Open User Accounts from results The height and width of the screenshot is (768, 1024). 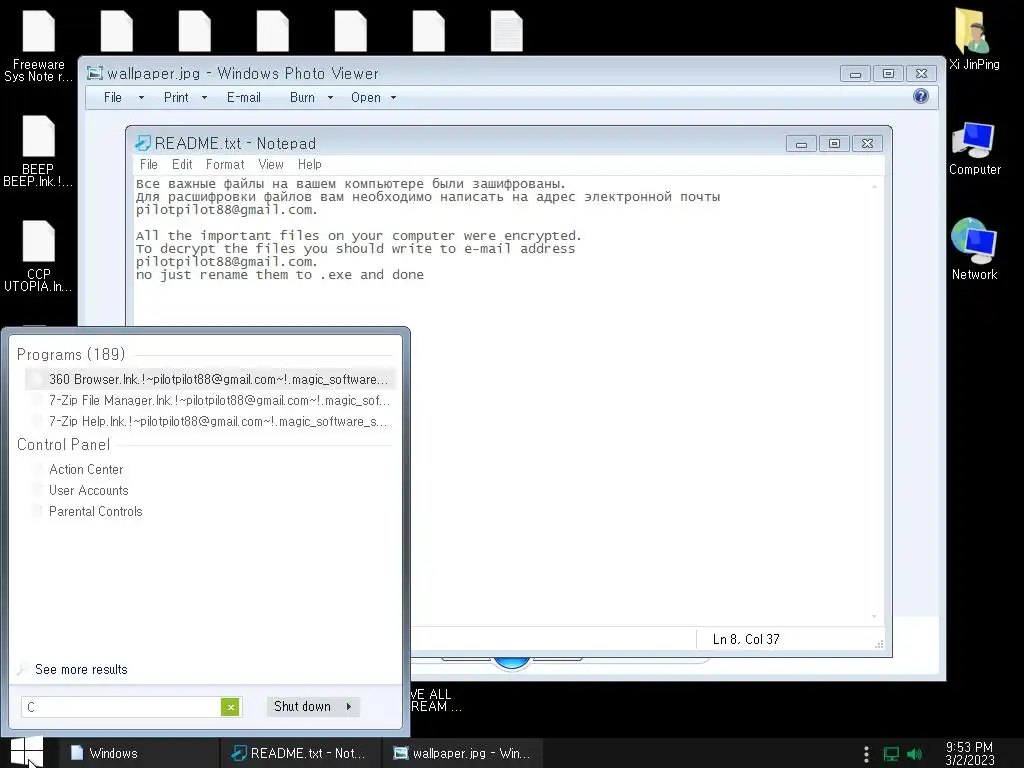[88, 490]
